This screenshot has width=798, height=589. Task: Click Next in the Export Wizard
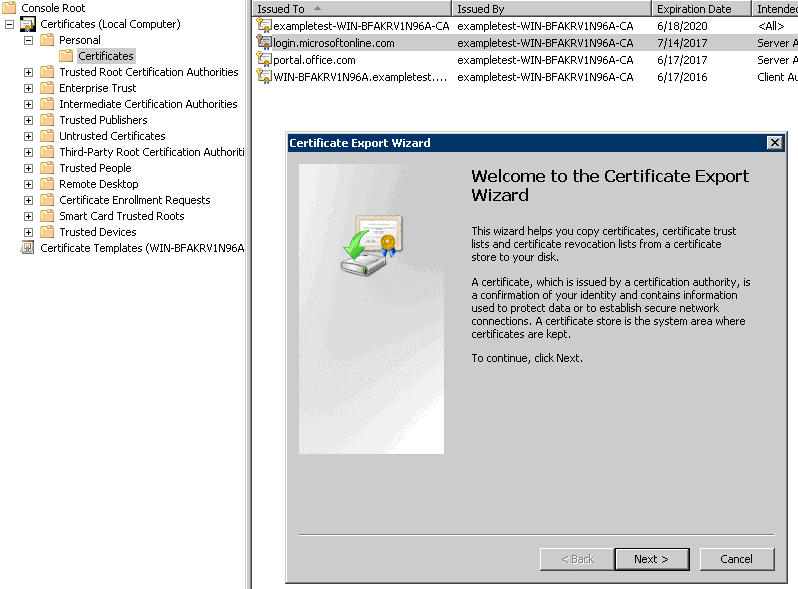click(x=652, y=559)
